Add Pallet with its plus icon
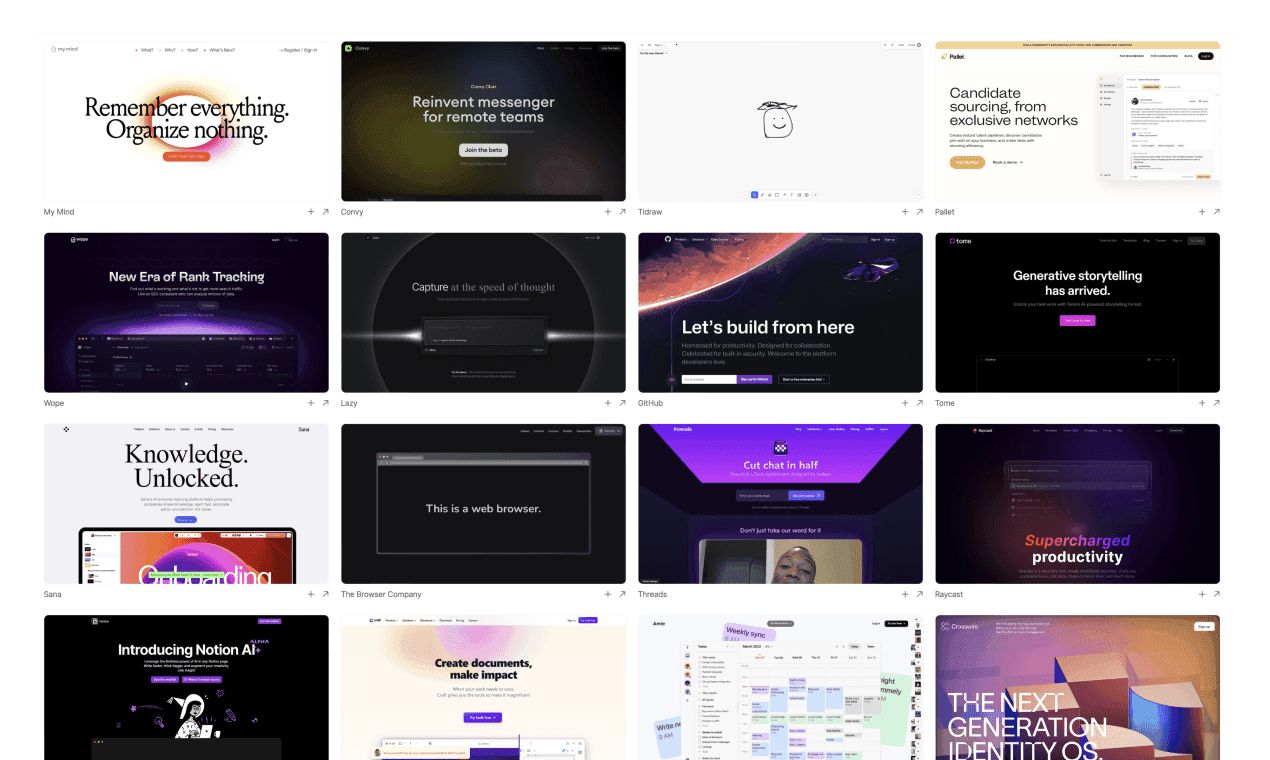The image size is (1270, 760). click(1202, 212)
